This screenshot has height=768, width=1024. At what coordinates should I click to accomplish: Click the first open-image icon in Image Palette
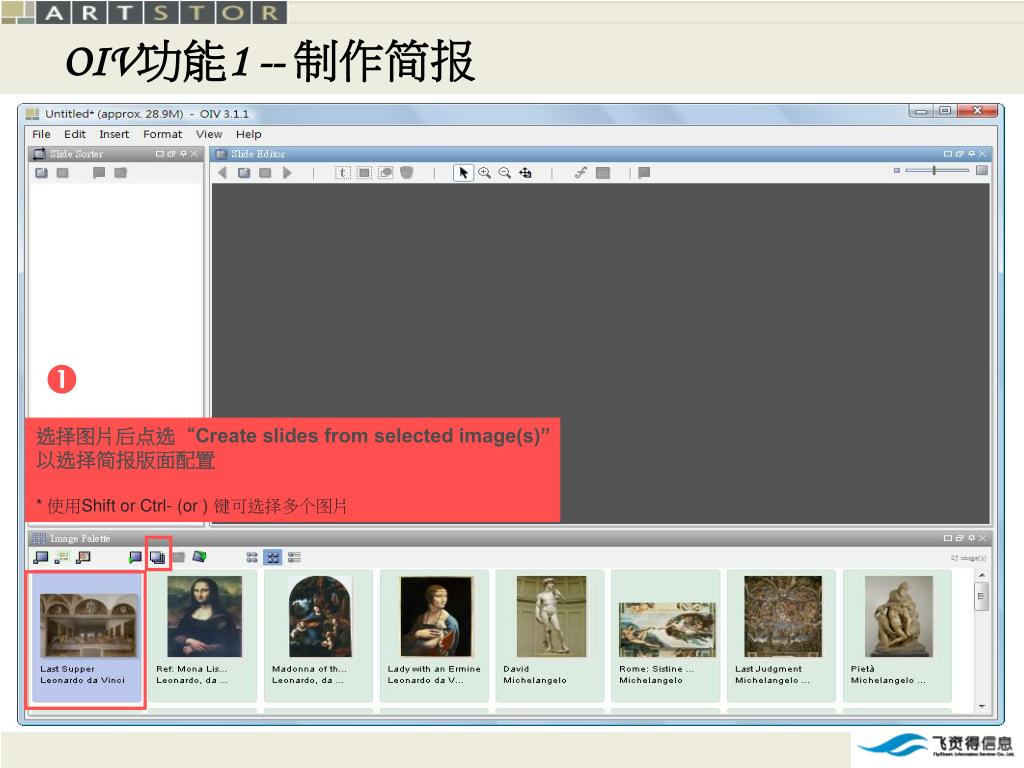[41, 557]
